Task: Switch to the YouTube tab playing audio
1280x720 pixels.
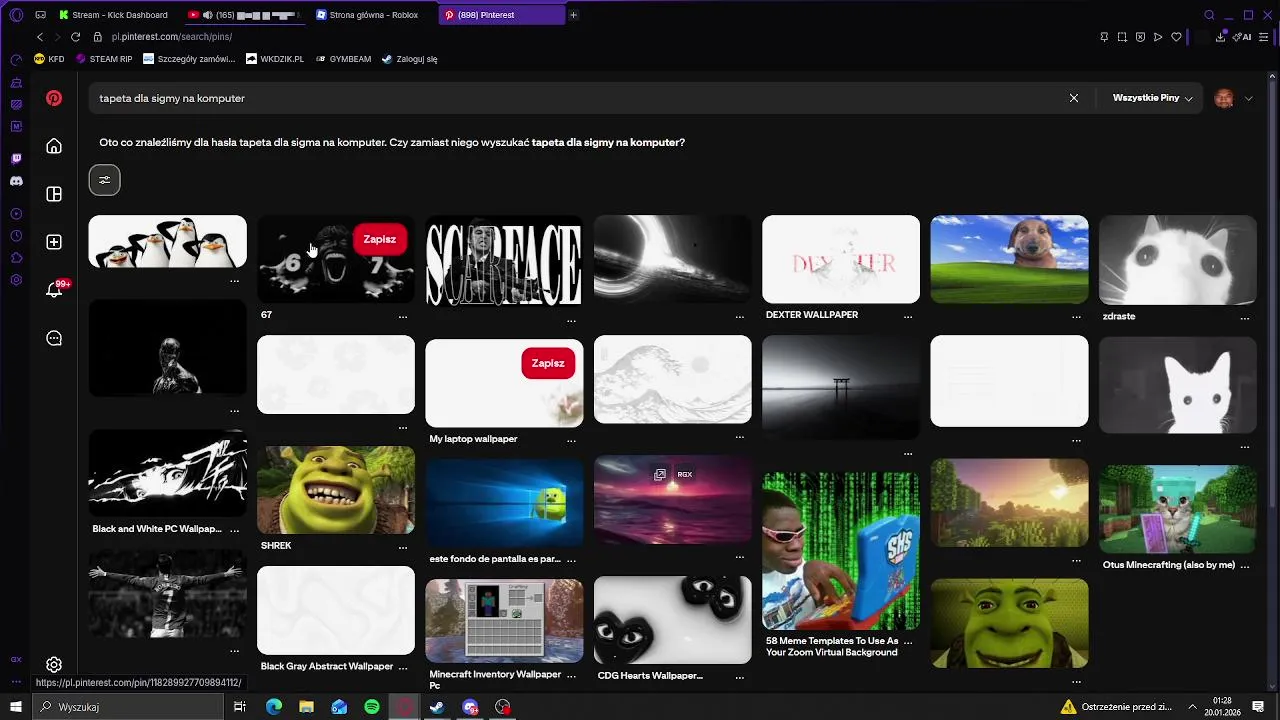Action: tap(246, 15)
